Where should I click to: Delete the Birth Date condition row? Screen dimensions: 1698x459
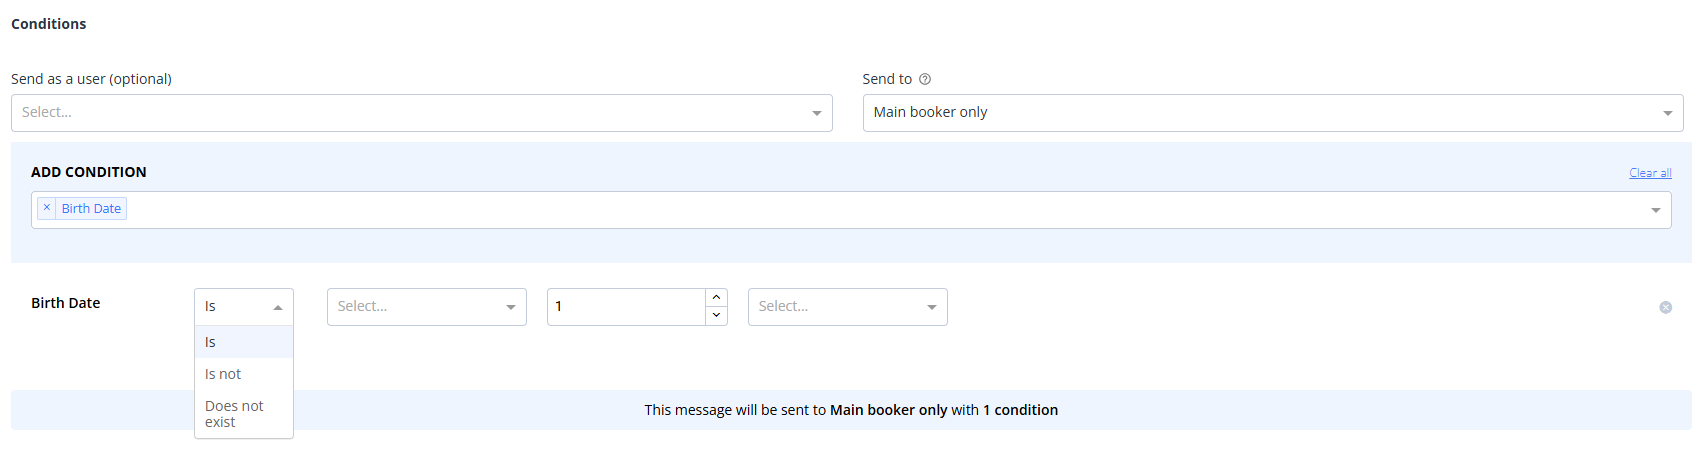(x=1665, y=307)
